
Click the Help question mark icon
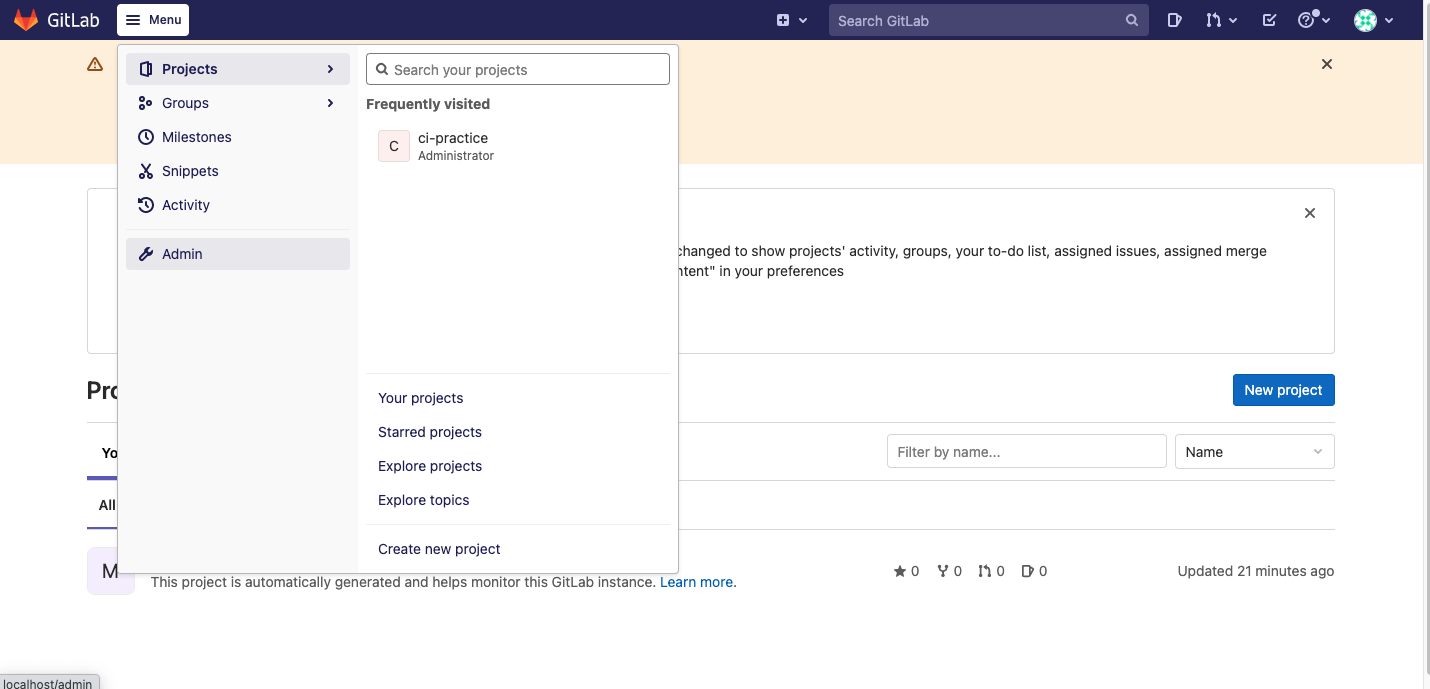[1307, 20]
